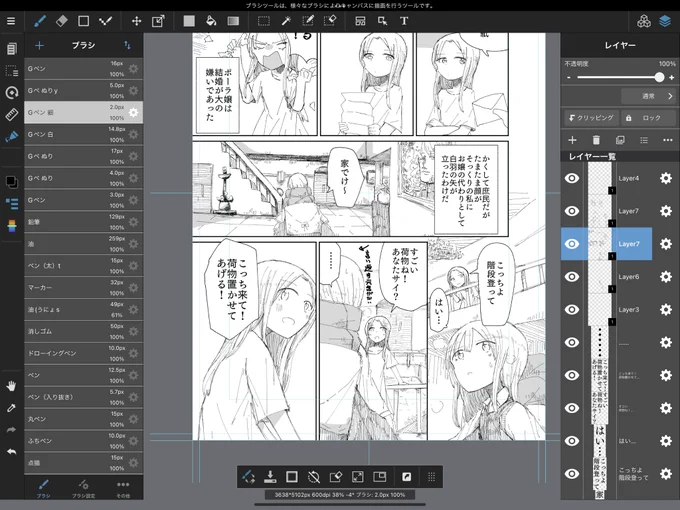
Task: Select the Selection Pen tool
Action: pos(308,21)
